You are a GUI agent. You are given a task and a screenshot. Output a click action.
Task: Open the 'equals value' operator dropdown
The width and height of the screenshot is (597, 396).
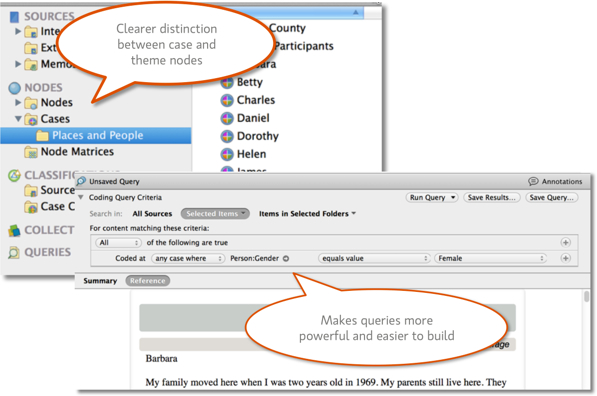click(x=374, y=259)
